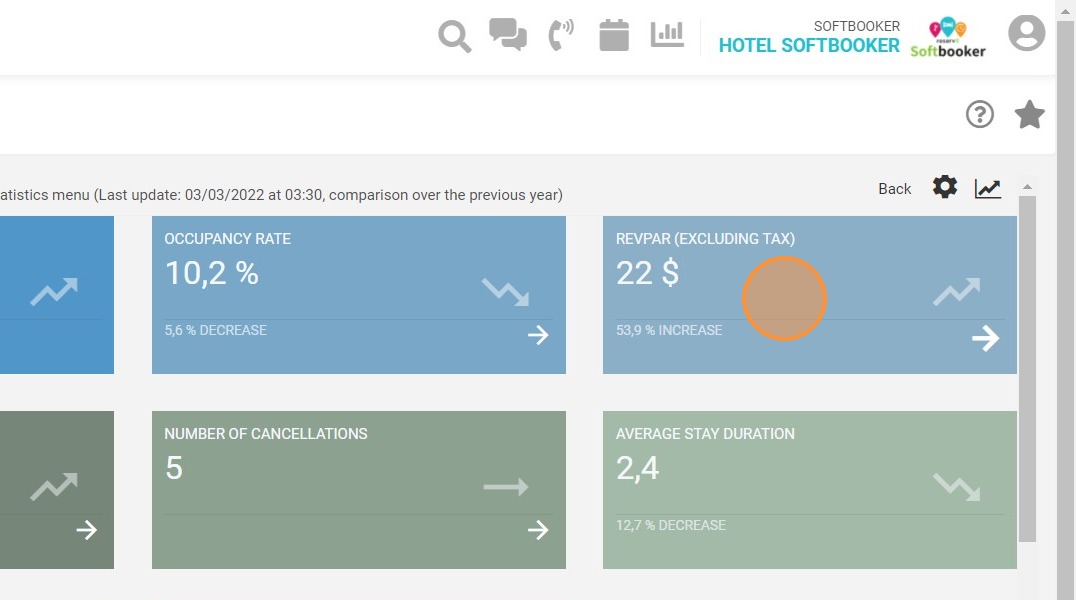Open the search magnifier icon

454,36
